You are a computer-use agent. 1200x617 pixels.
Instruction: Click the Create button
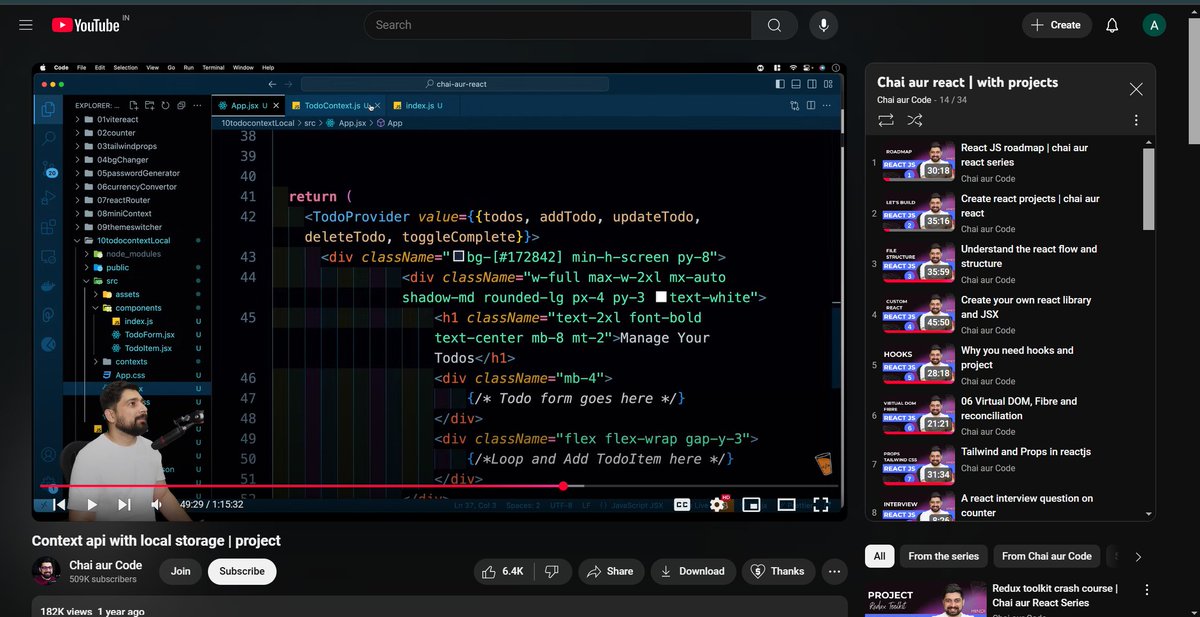tap(1056, 25)
